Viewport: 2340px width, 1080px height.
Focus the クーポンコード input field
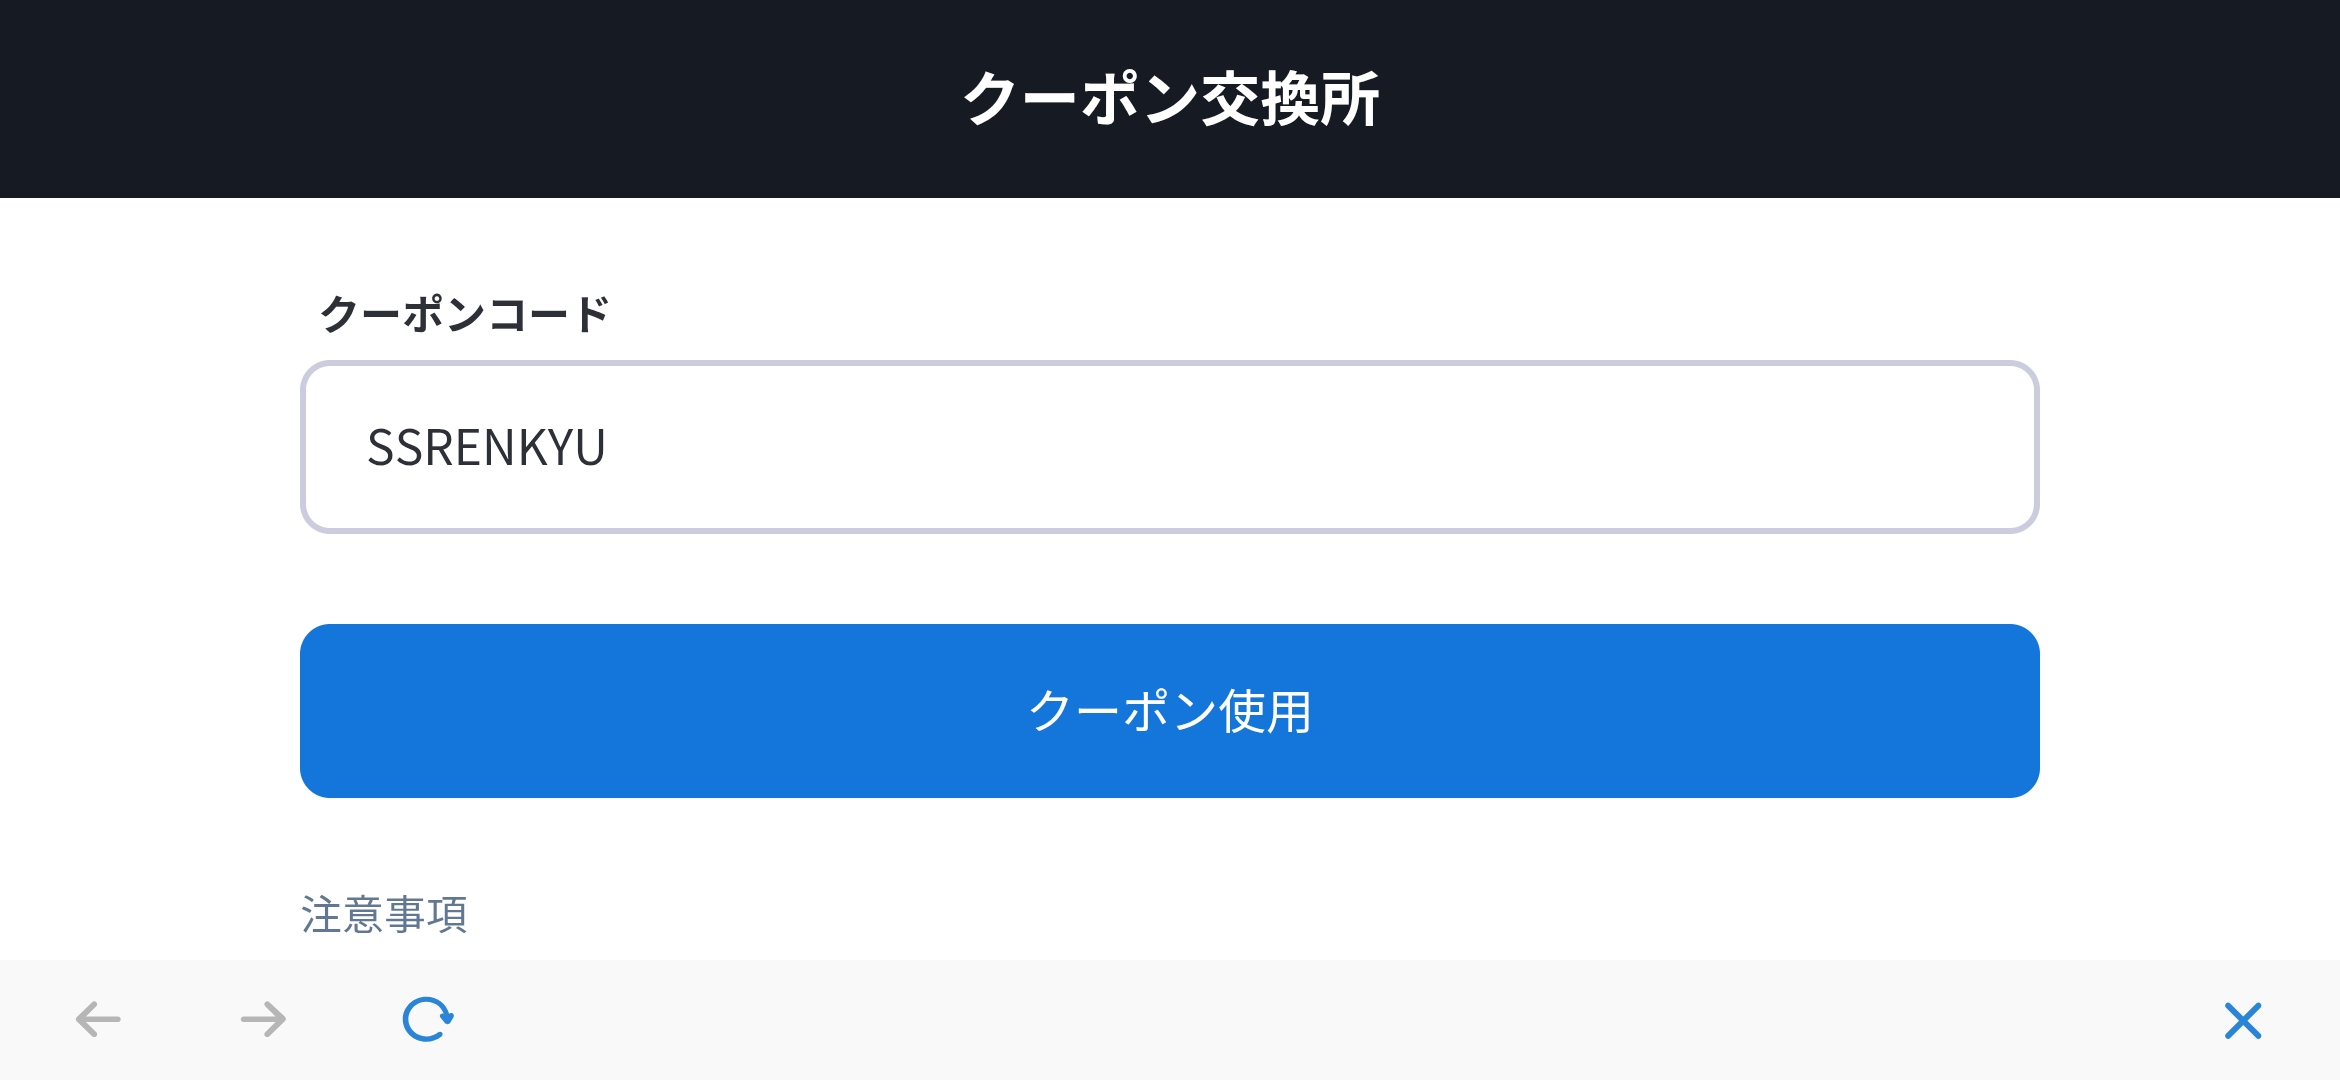click(x=1168, y=447)
